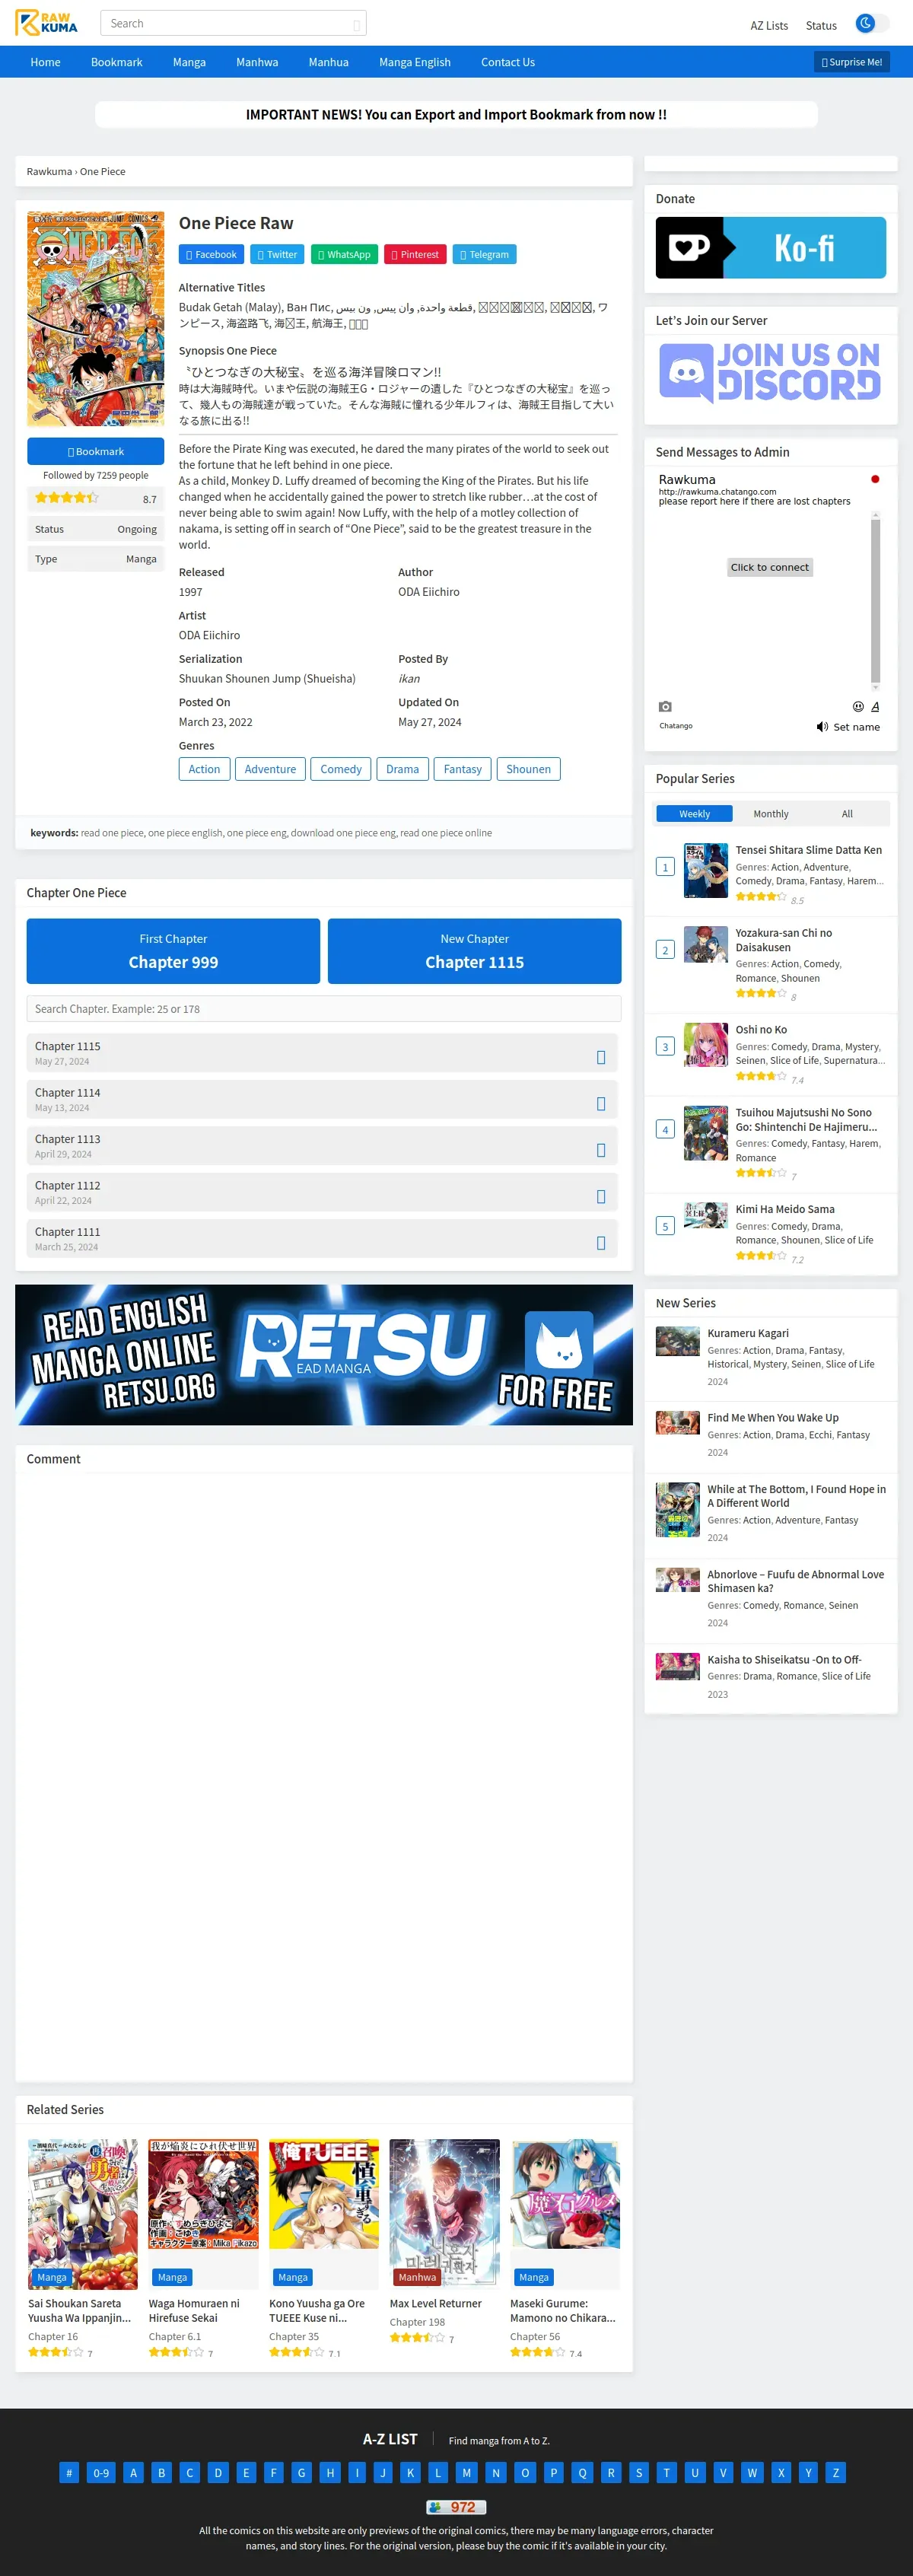Image resolution: width=913 pixels, height=2576 pixels.
Task: Open Maseki Gurume related series cover
Action: [x=565, y=2214]
